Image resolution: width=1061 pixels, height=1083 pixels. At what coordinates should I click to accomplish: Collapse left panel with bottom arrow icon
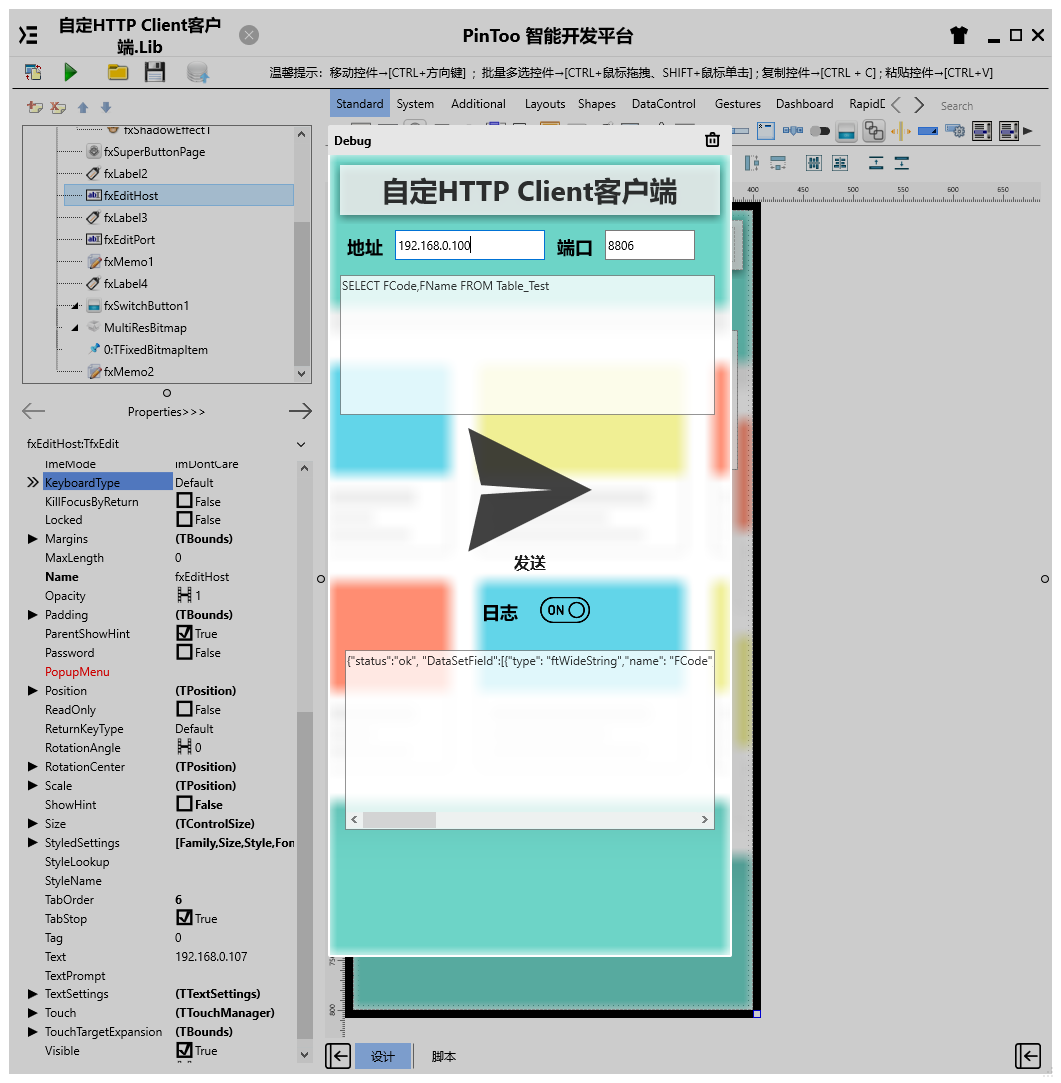click(x=338, y=1056)
